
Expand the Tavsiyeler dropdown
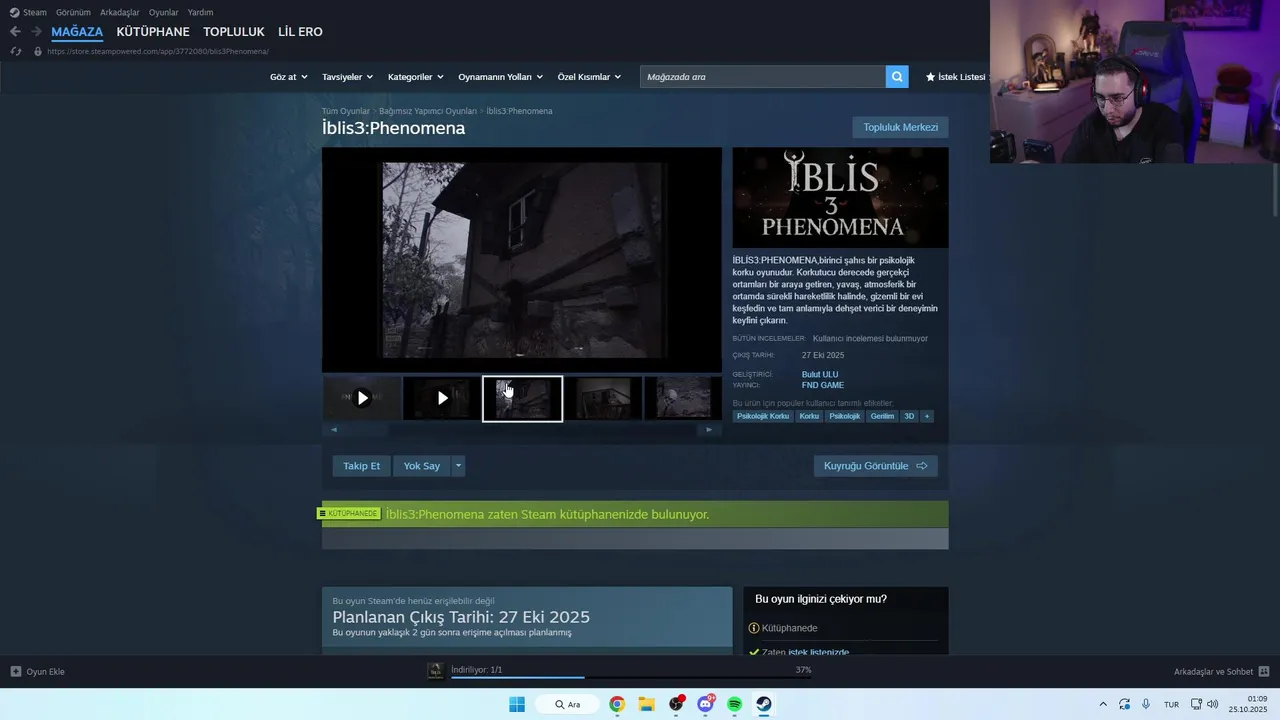[x=347, y=77]
